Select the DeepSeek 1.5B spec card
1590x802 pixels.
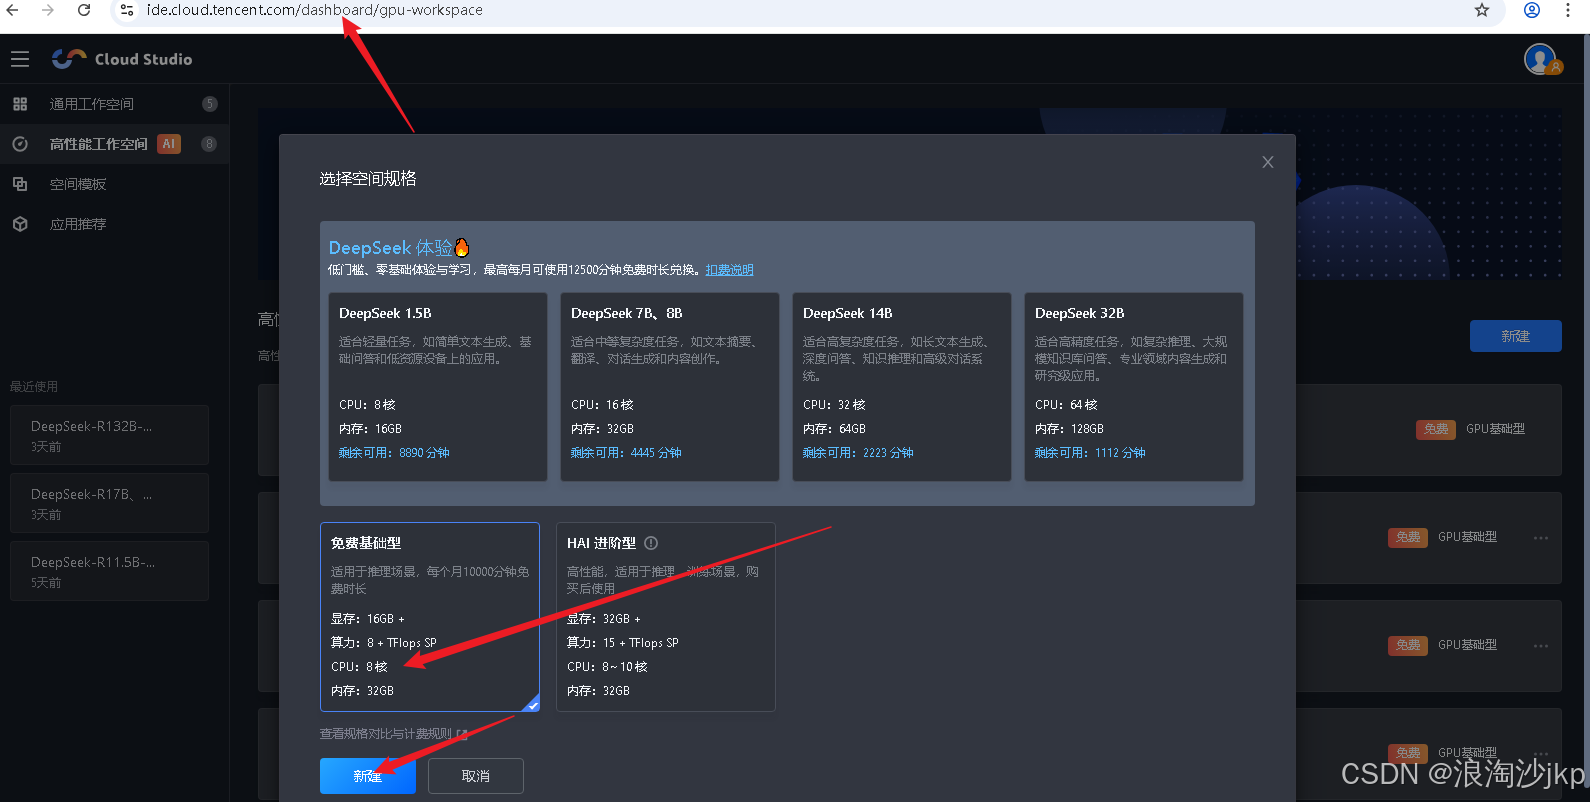[438, 386]
